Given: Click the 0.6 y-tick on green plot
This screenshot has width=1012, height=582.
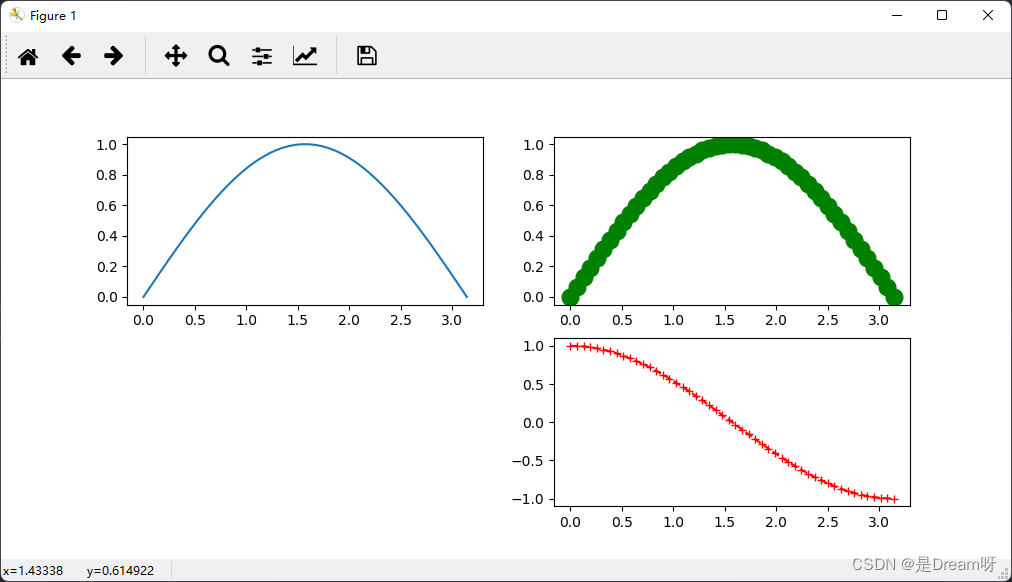Looking at the screenshot, I should point(534,206).
